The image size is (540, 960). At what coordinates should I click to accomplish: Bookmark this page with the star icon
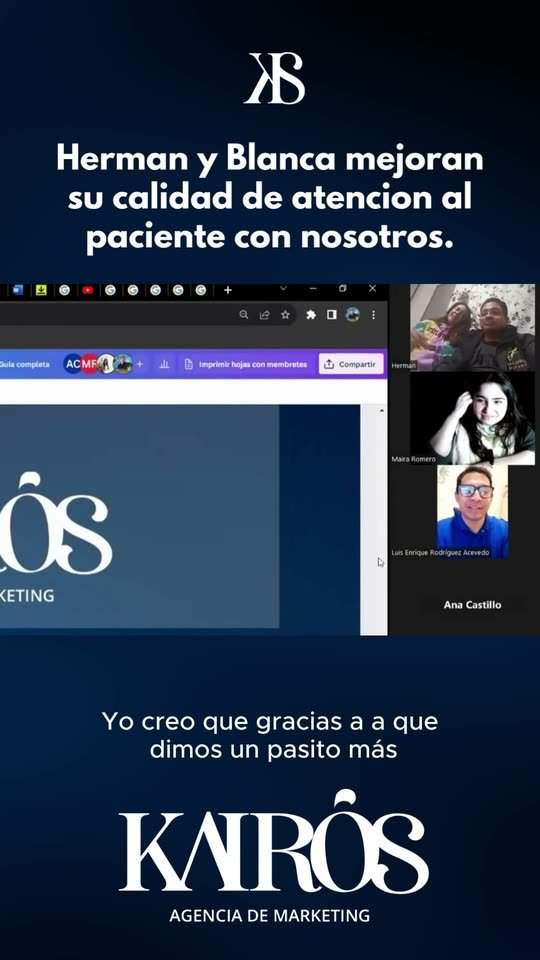pyautogui.click(x=285, y=315)
